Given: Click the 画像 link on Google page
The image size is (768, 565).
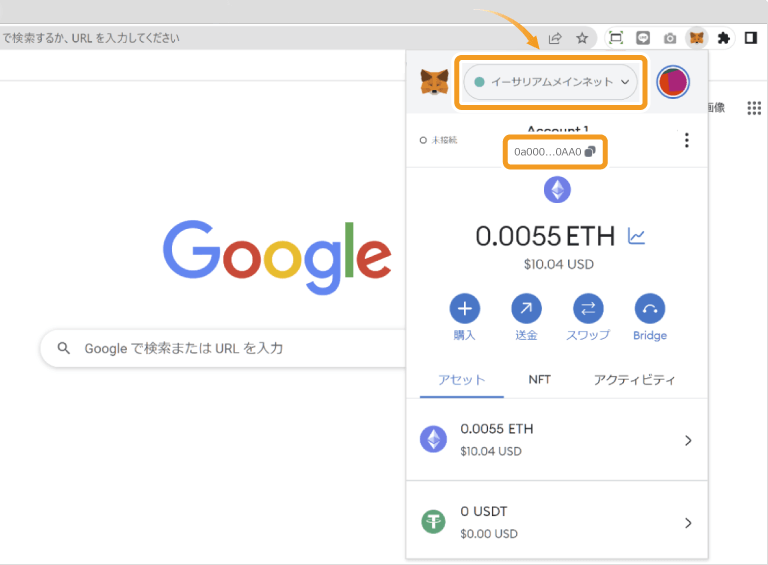Looking at the screenshot, I should coord(716,108).
